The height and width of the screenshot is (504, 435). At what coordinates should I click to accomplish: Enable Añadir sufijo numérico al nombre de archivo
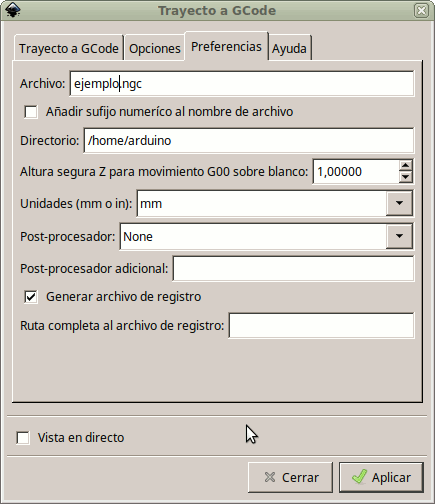[31, 112]
